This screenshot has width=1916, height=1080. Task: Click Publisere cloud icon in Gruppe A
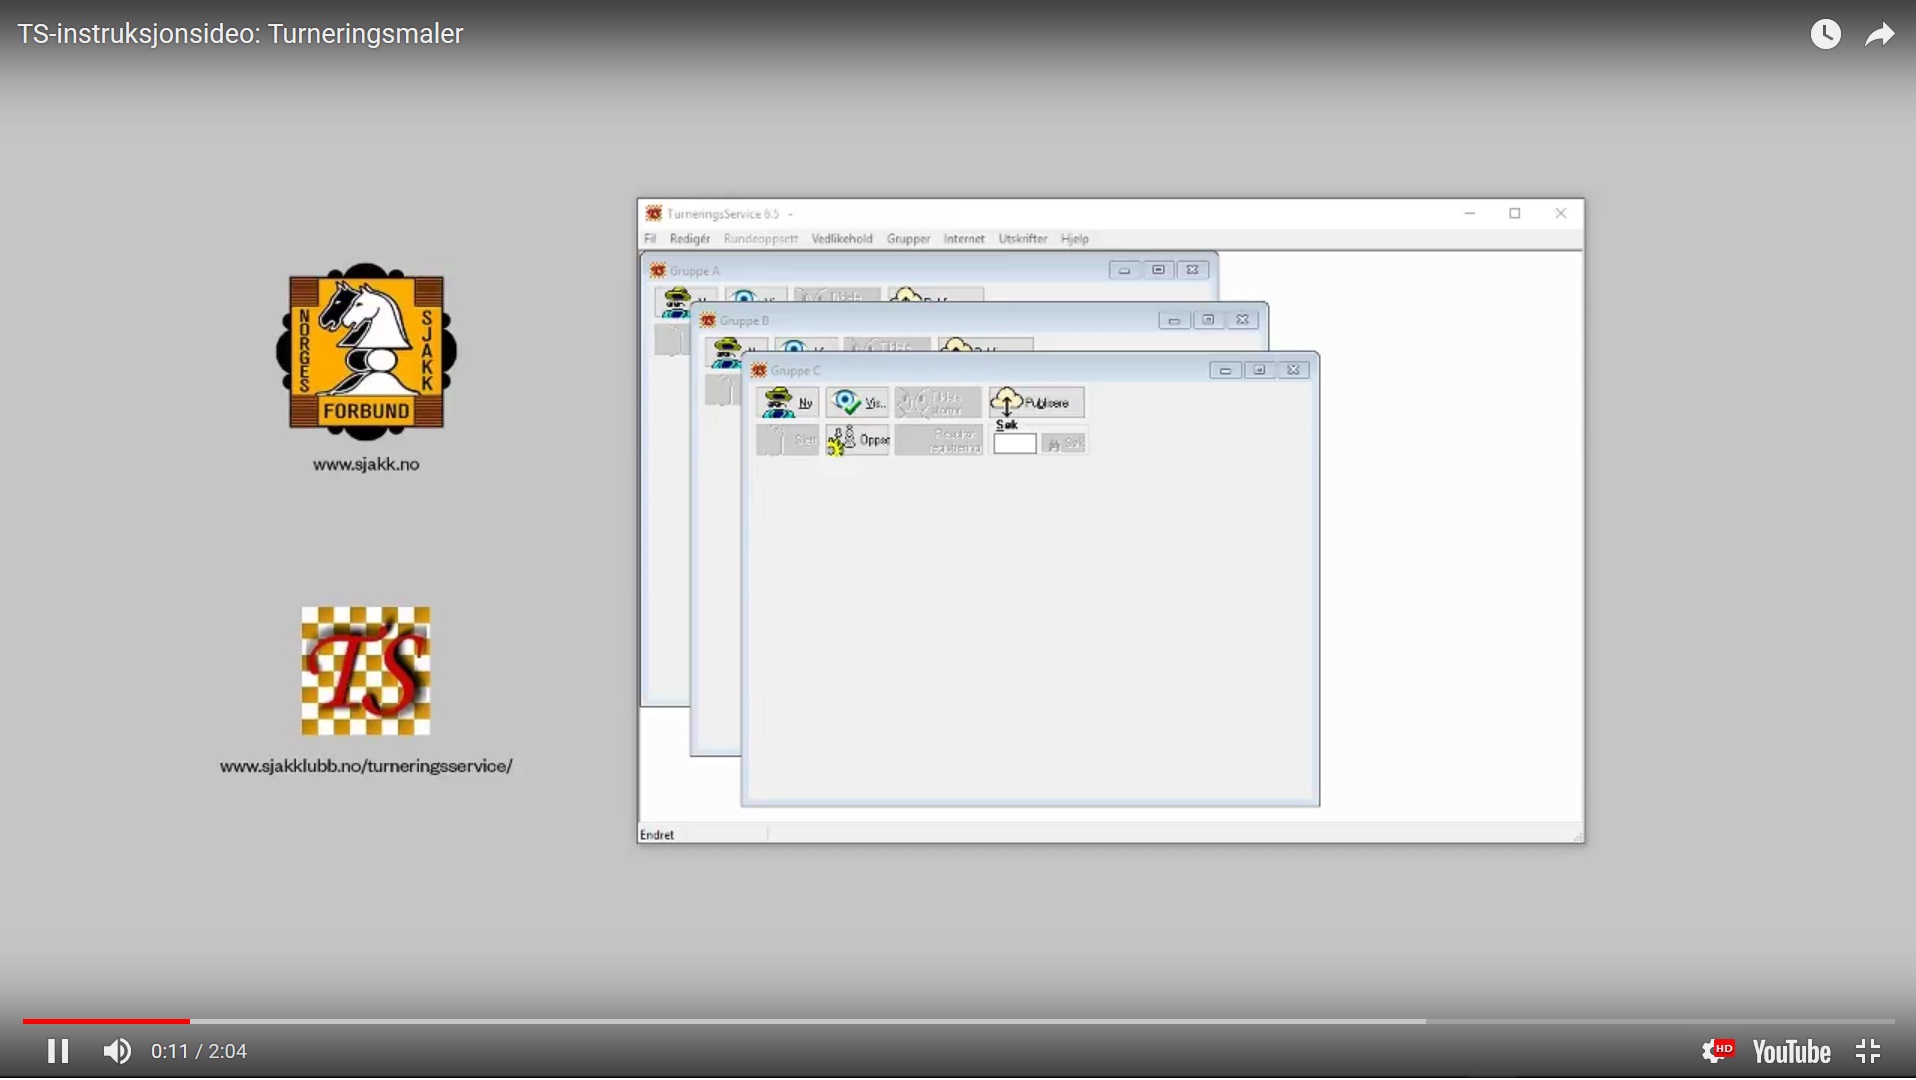point(906,296)
